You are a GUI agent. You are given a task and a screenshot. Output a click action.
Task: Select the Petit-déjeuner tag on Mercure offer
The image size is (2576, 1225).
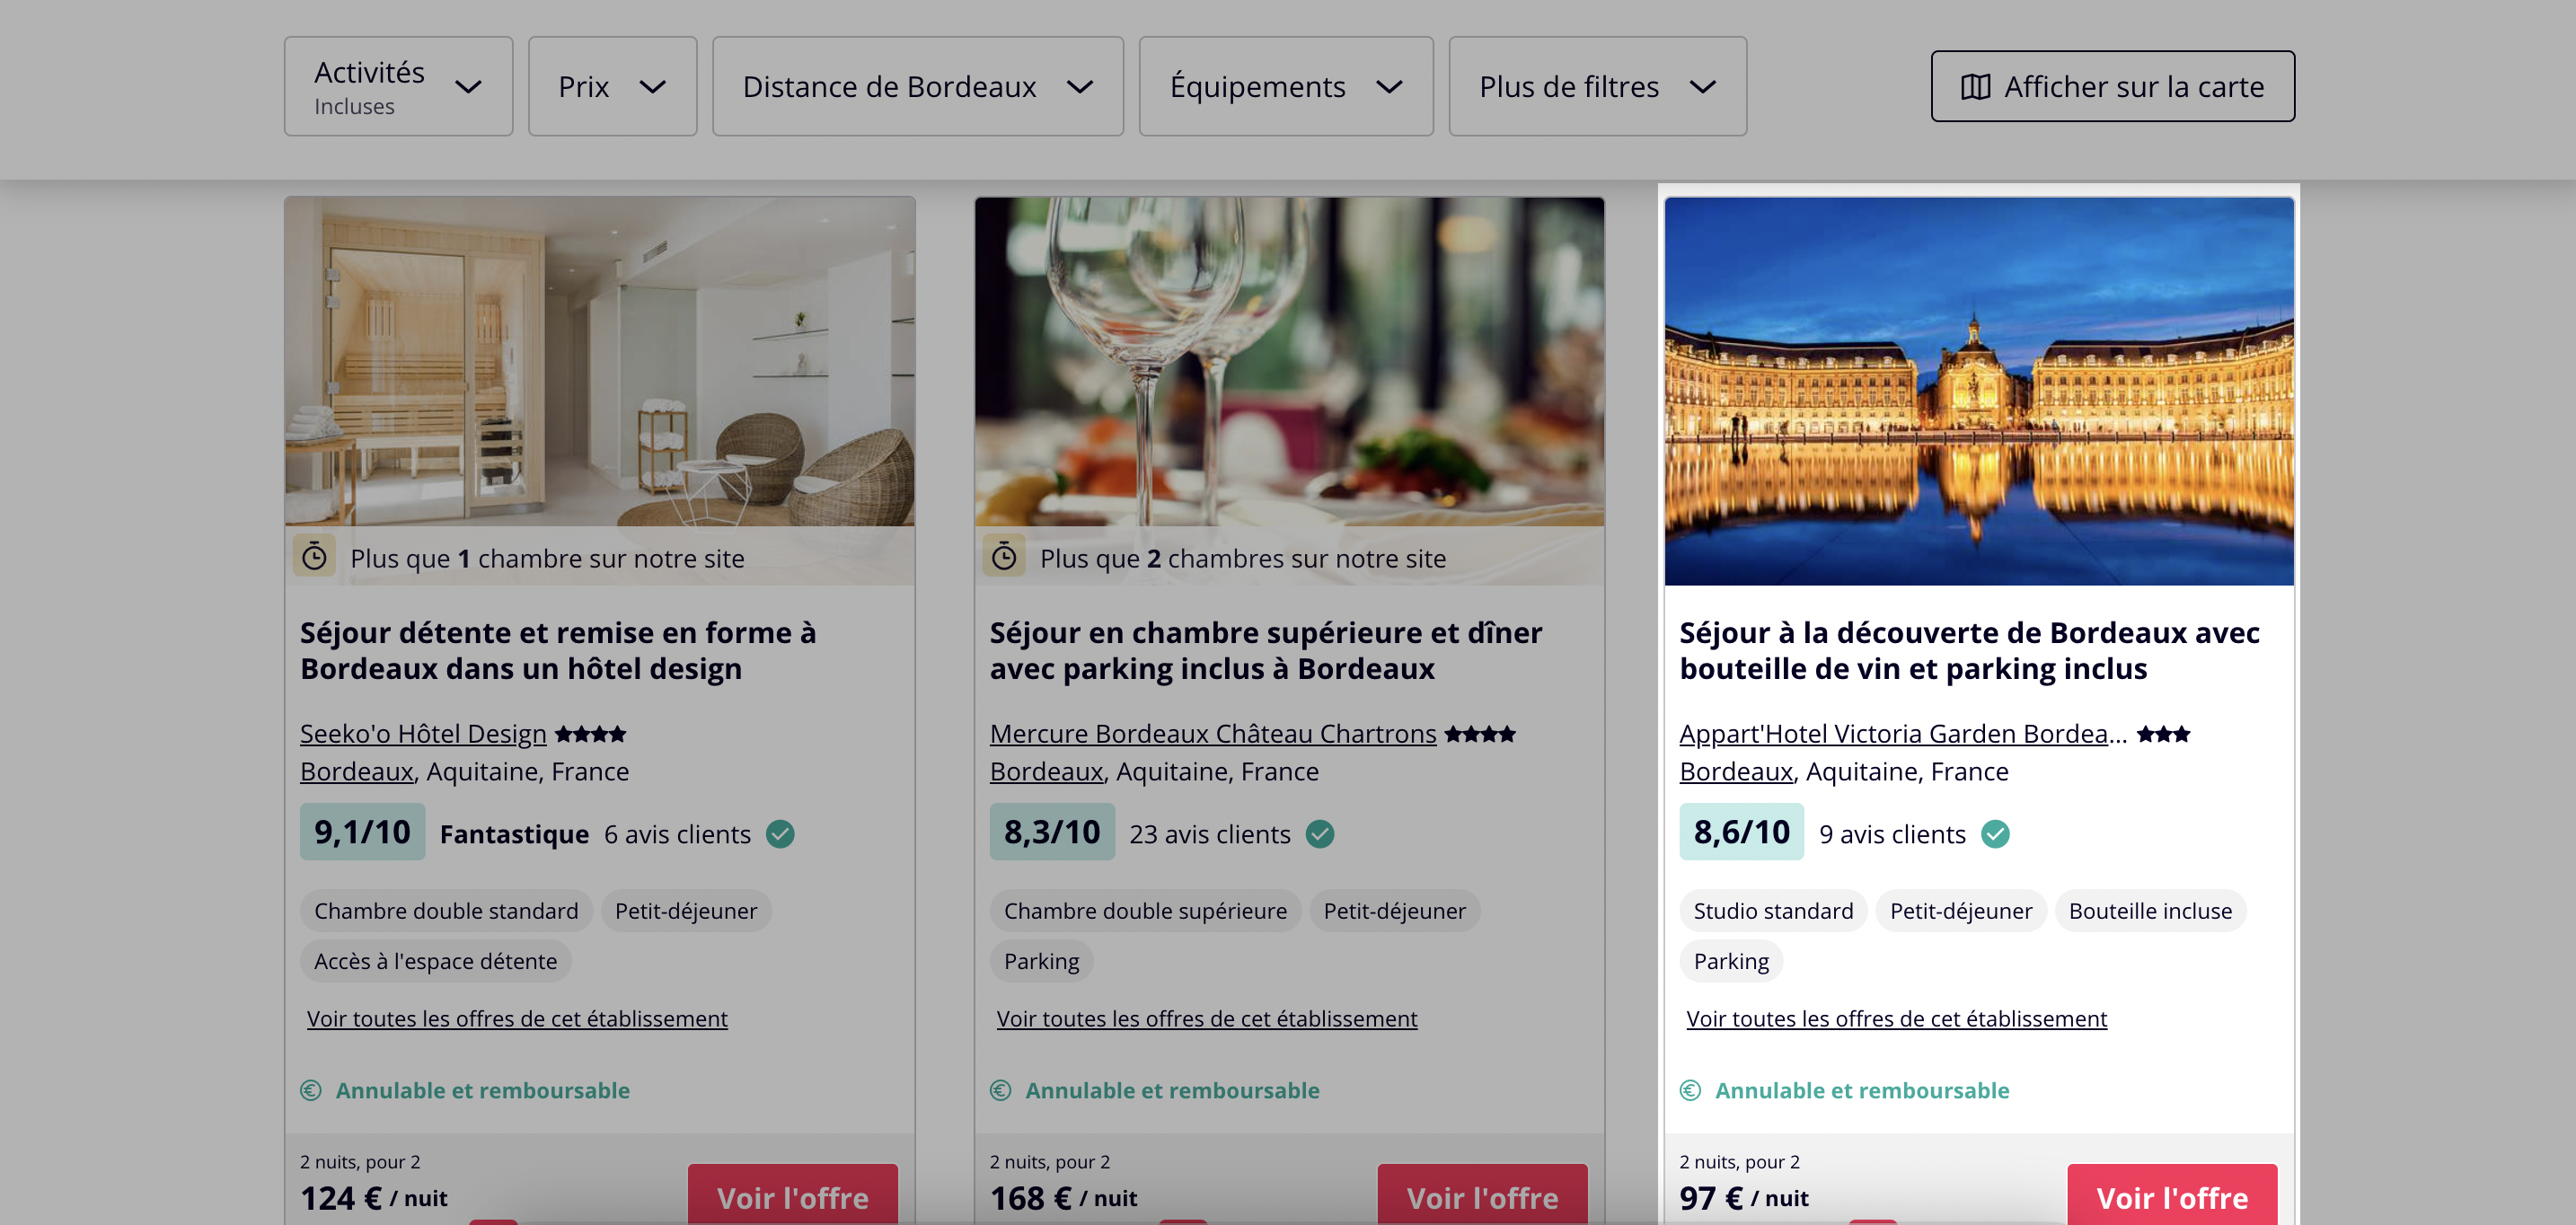(x=1394, y=911)
